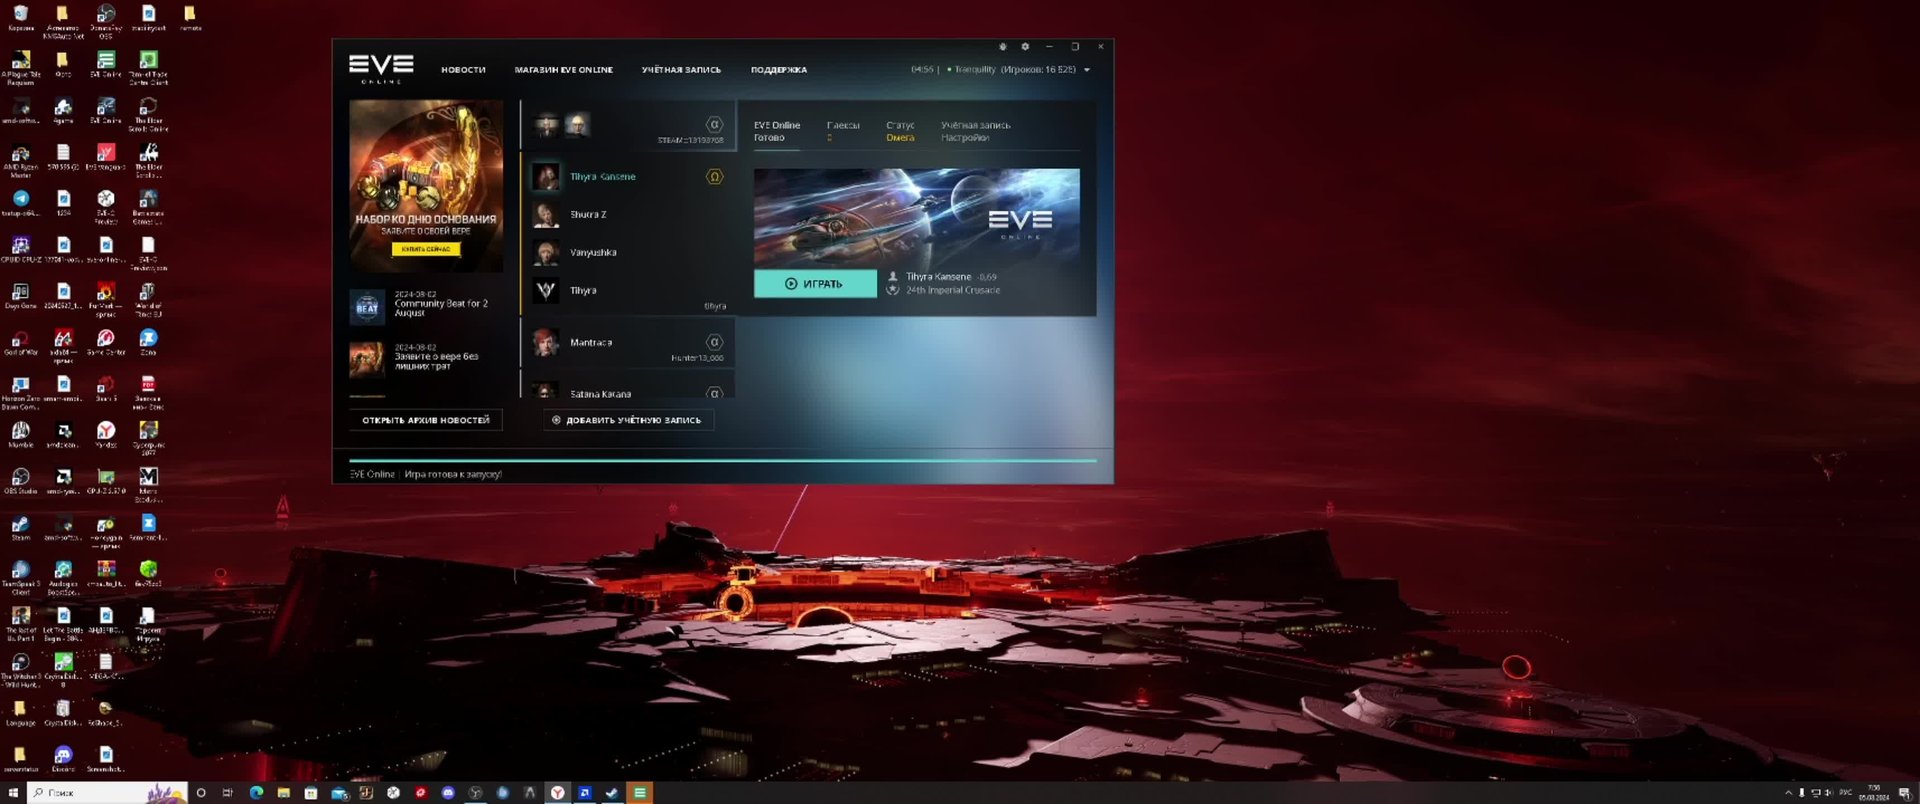Open Microsoft Edge from taskbar
The image size is (1920, 804).
click(256, 793)
